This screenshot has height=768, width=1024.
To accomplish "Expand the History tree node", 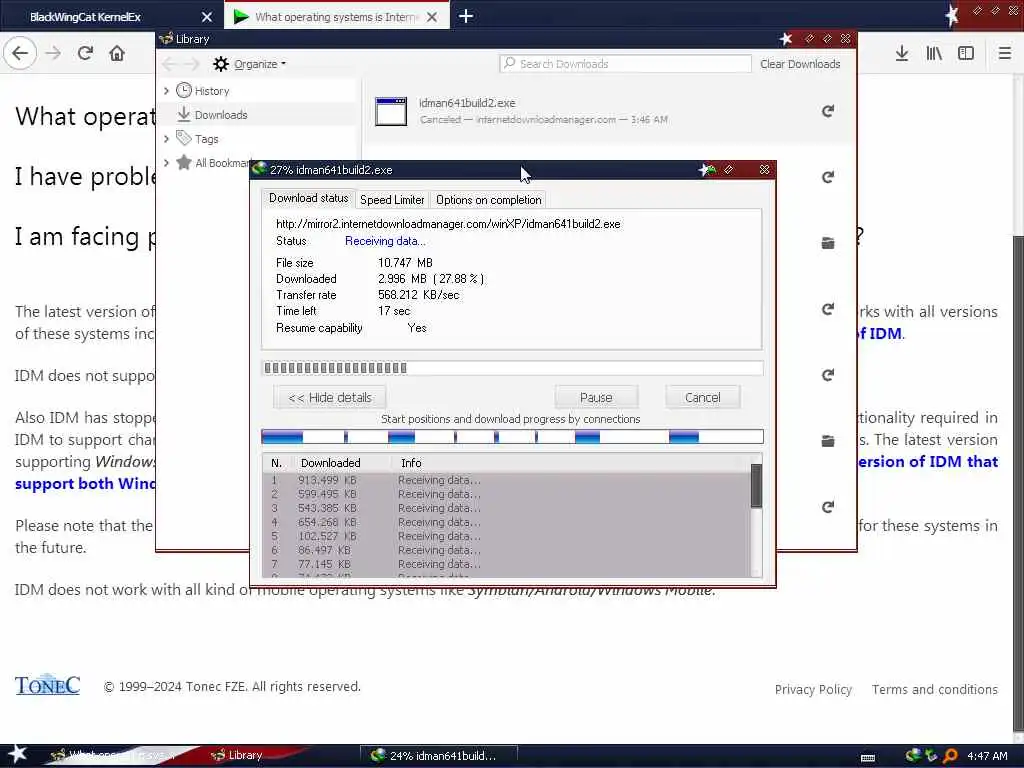I will 167,91.
